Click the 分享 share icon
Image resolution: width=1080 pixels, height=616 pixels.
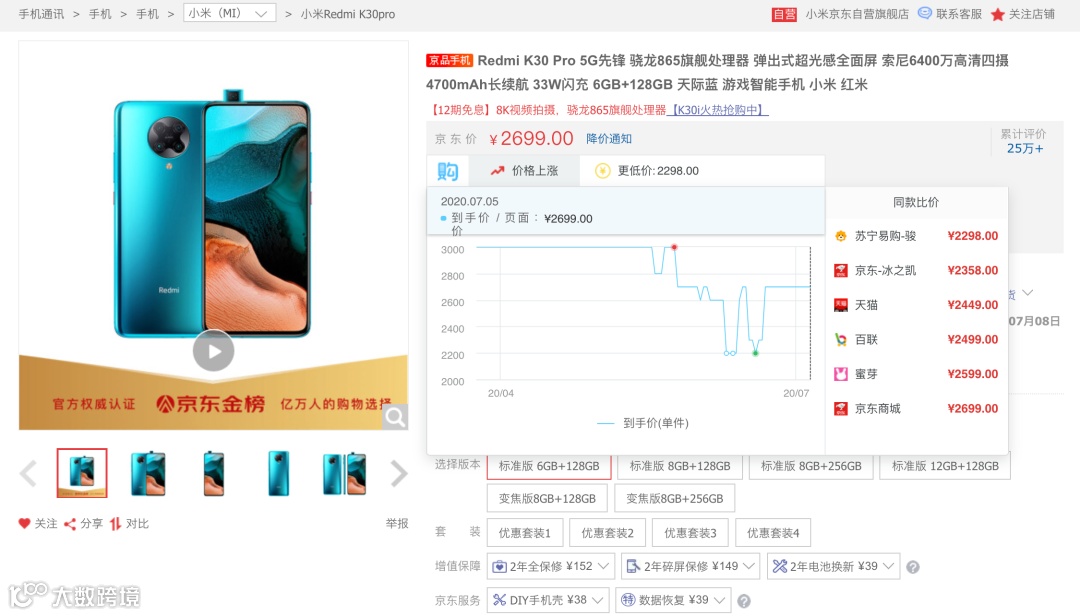coord(70,524)
